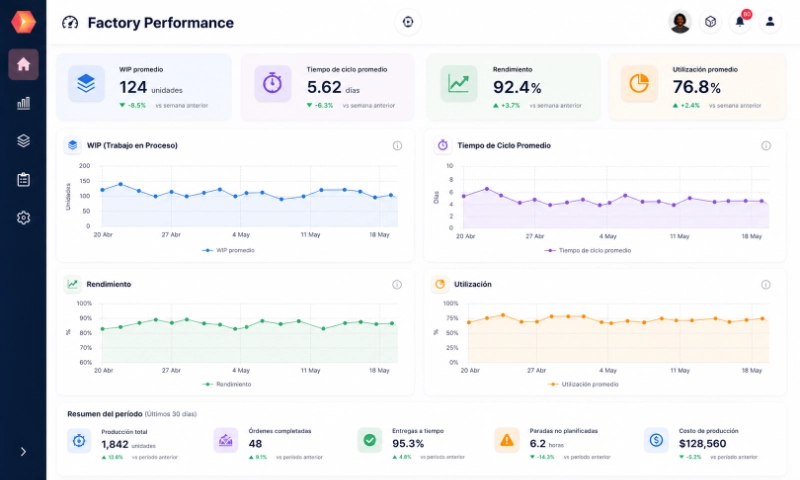Click the Órdenes completadas purple icon
The image size is (800, 480).
coord(226,441)
